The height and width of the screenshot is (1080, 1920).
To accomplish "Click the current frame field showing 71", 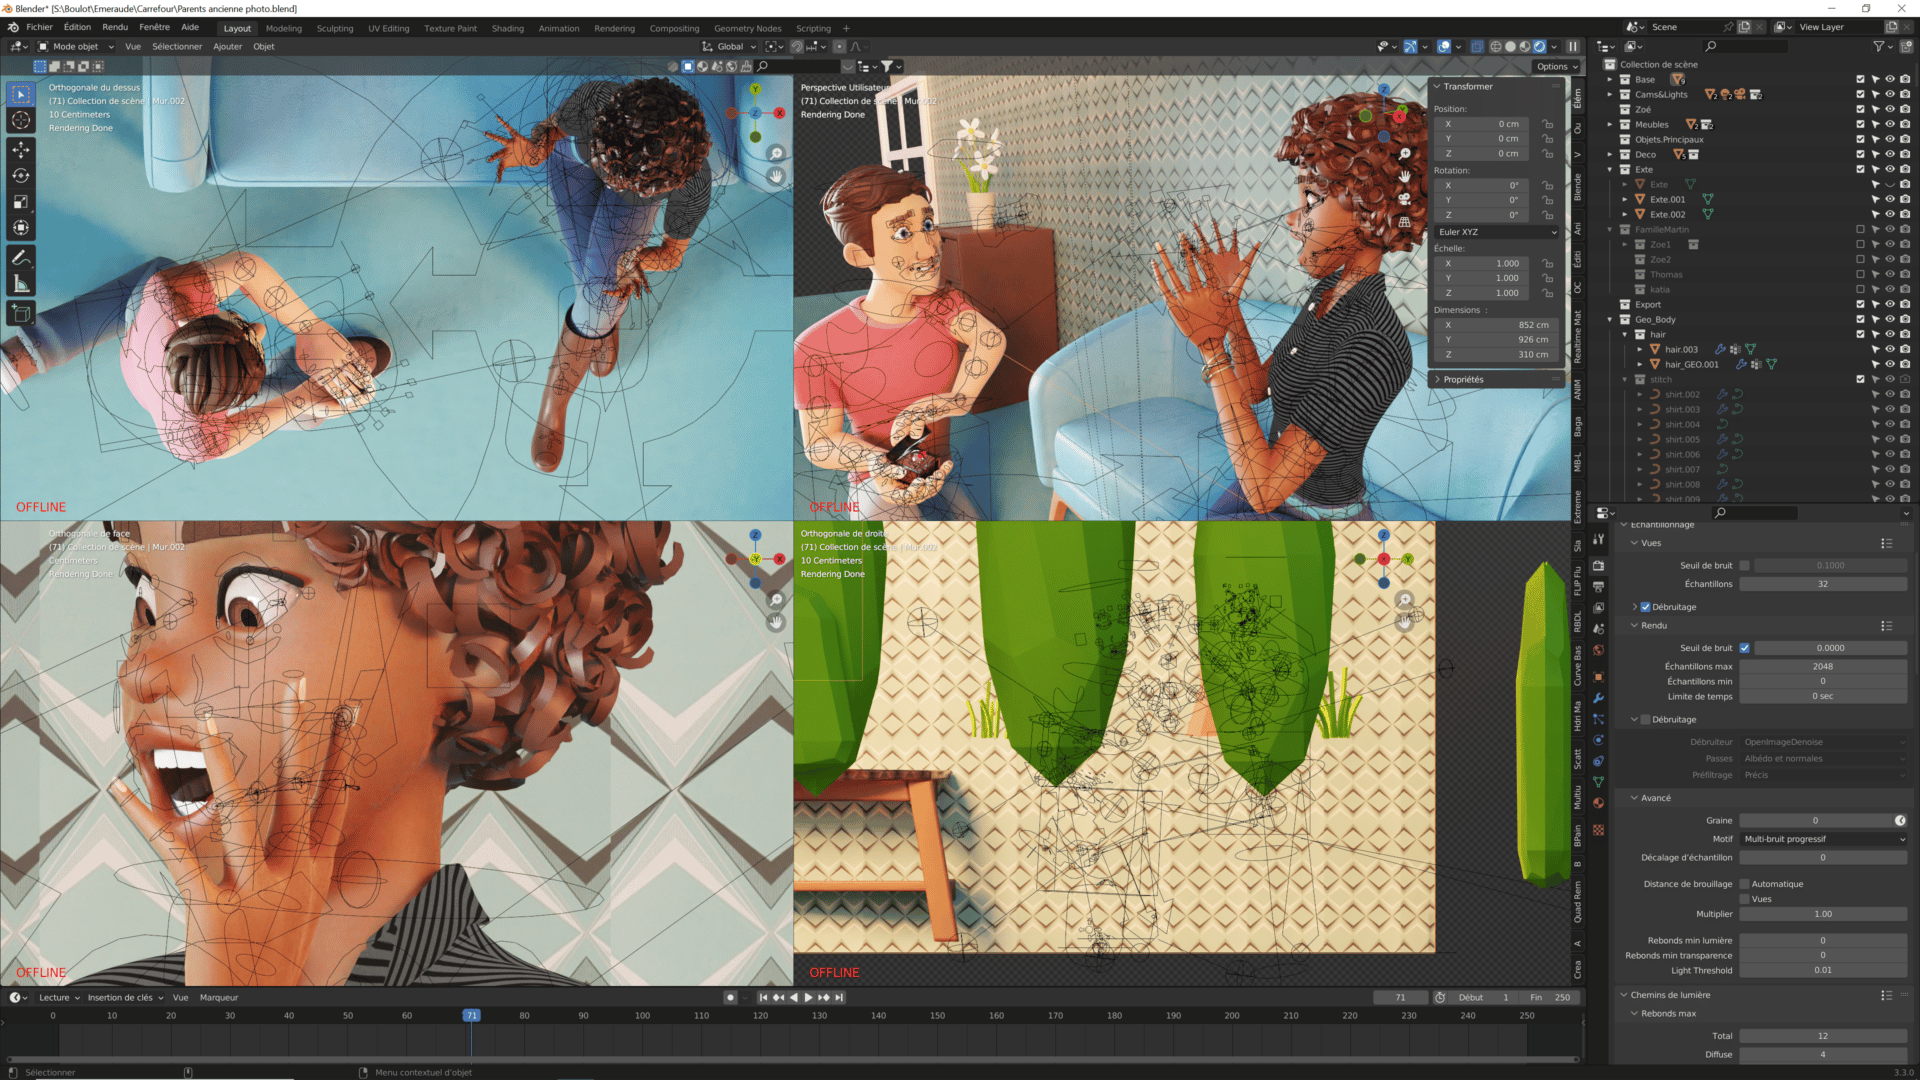I will click(x=1401, y=997).
